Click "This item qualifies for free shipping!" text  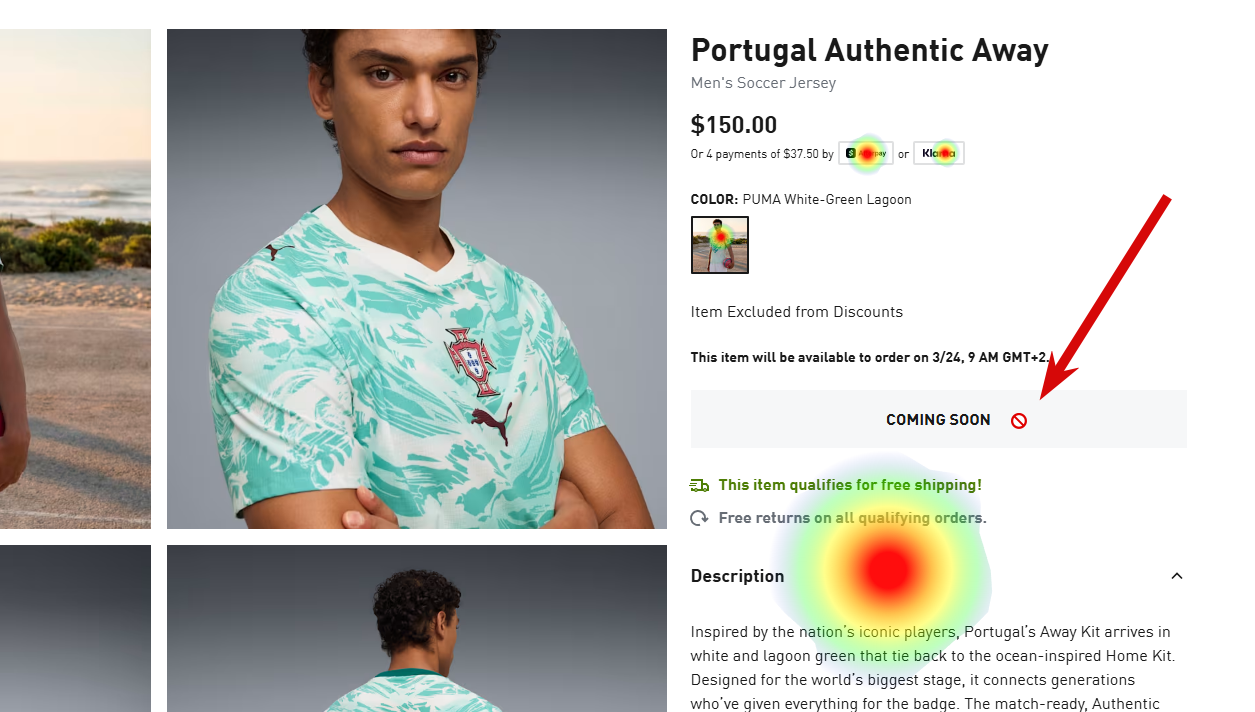850,485
